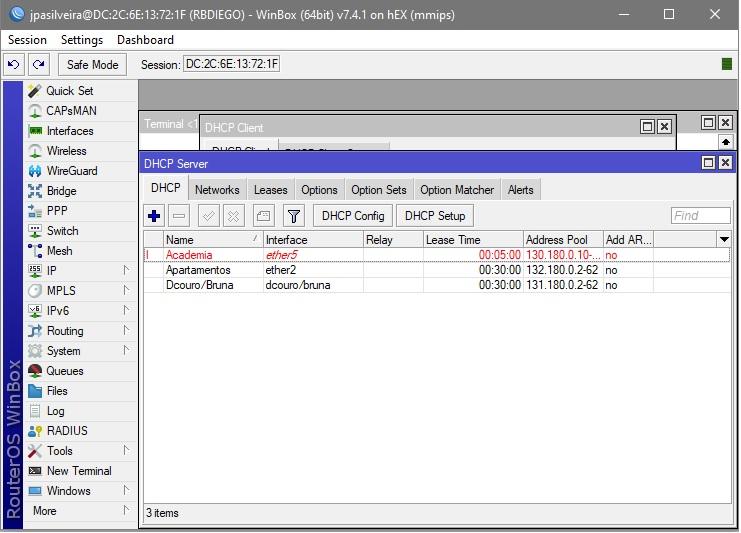Expand the IPv6 submenu

[x=80, y=311]
